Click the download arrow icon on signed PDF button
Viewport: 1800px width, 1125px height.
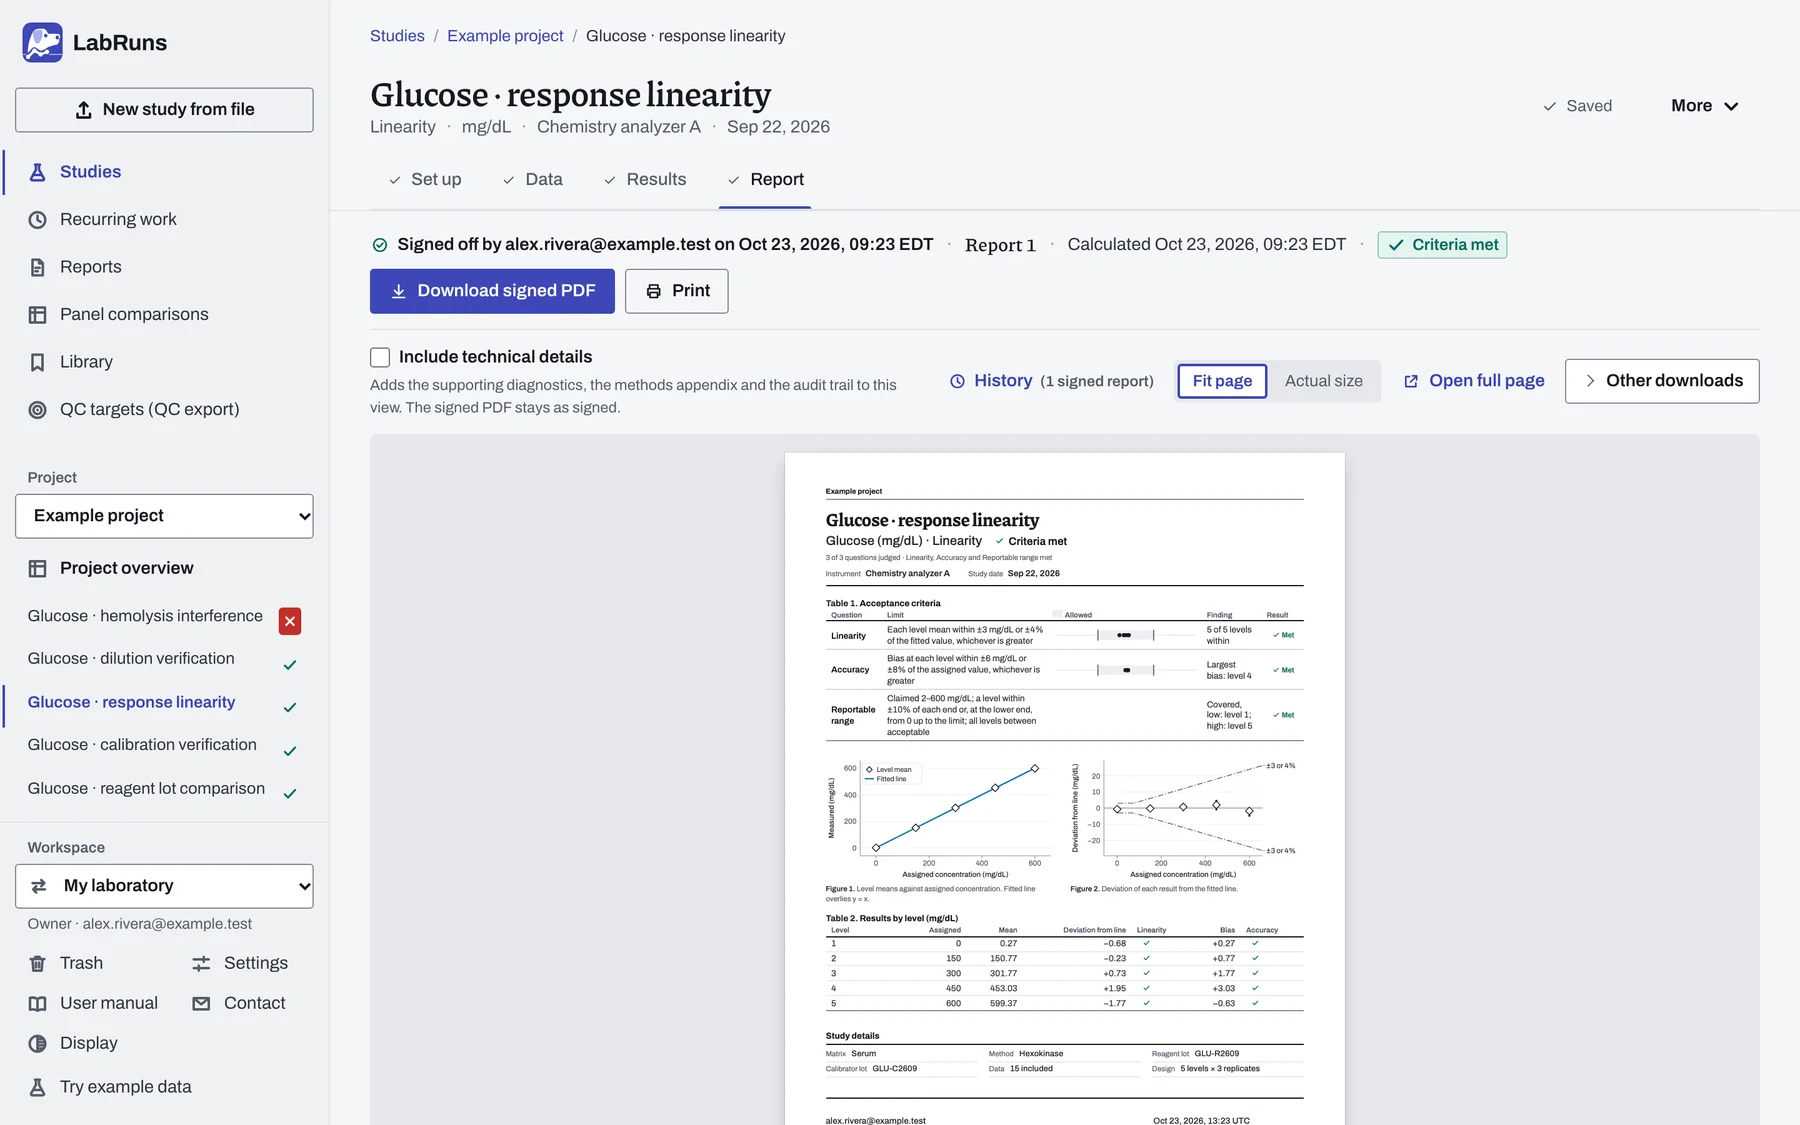(x=398, y=291)
